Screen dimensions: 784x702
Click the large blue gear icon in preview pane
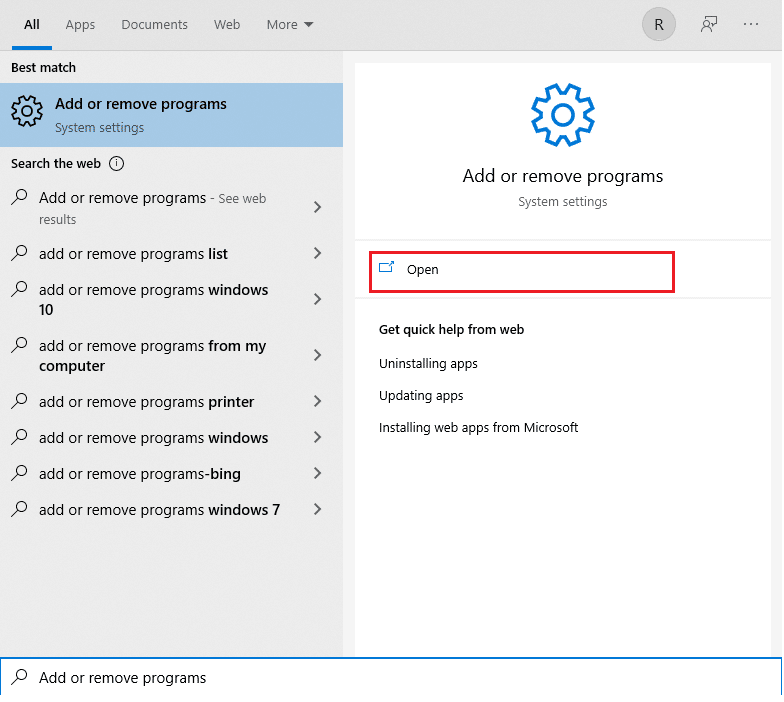tap(562, 115)
